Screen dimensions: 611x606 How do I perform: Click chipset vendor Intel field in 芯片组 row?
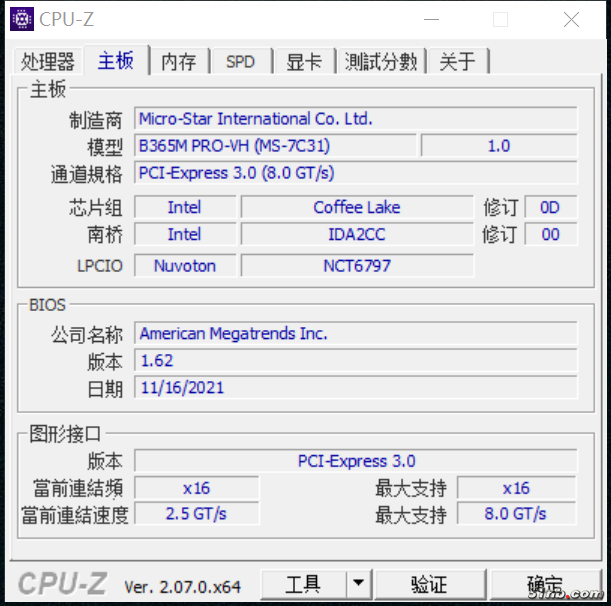185,207
